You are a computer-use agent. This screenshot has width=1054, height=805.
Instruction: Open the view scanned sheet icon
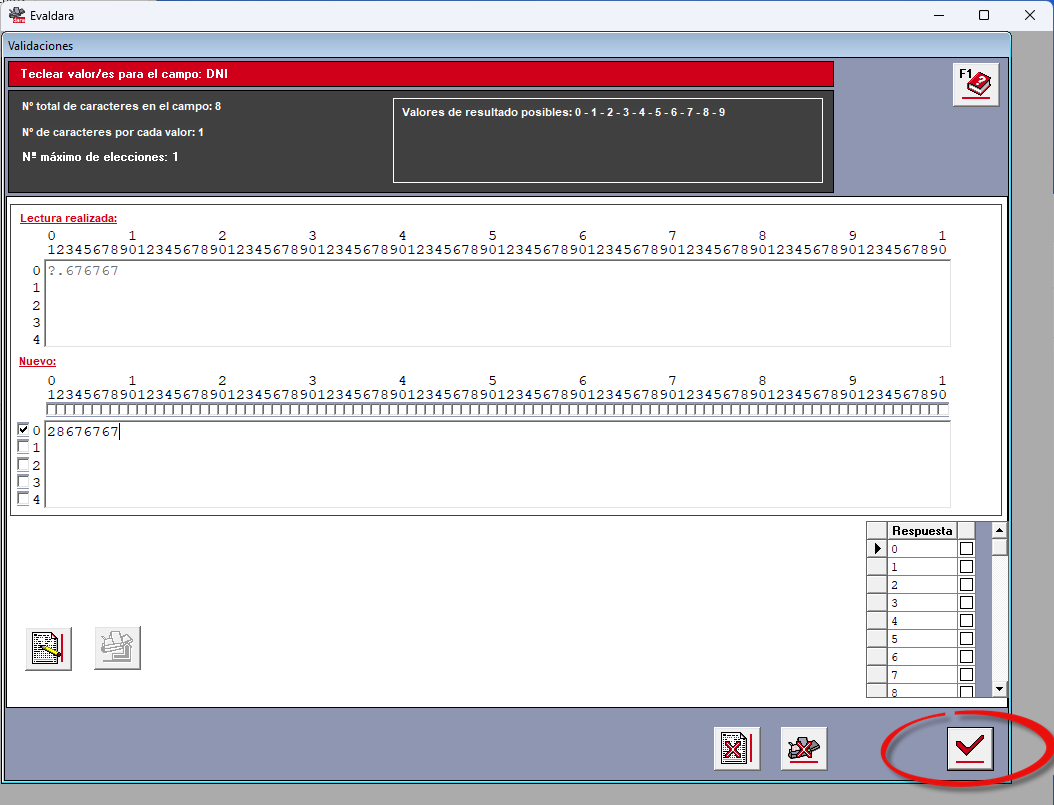click(48, 648)
